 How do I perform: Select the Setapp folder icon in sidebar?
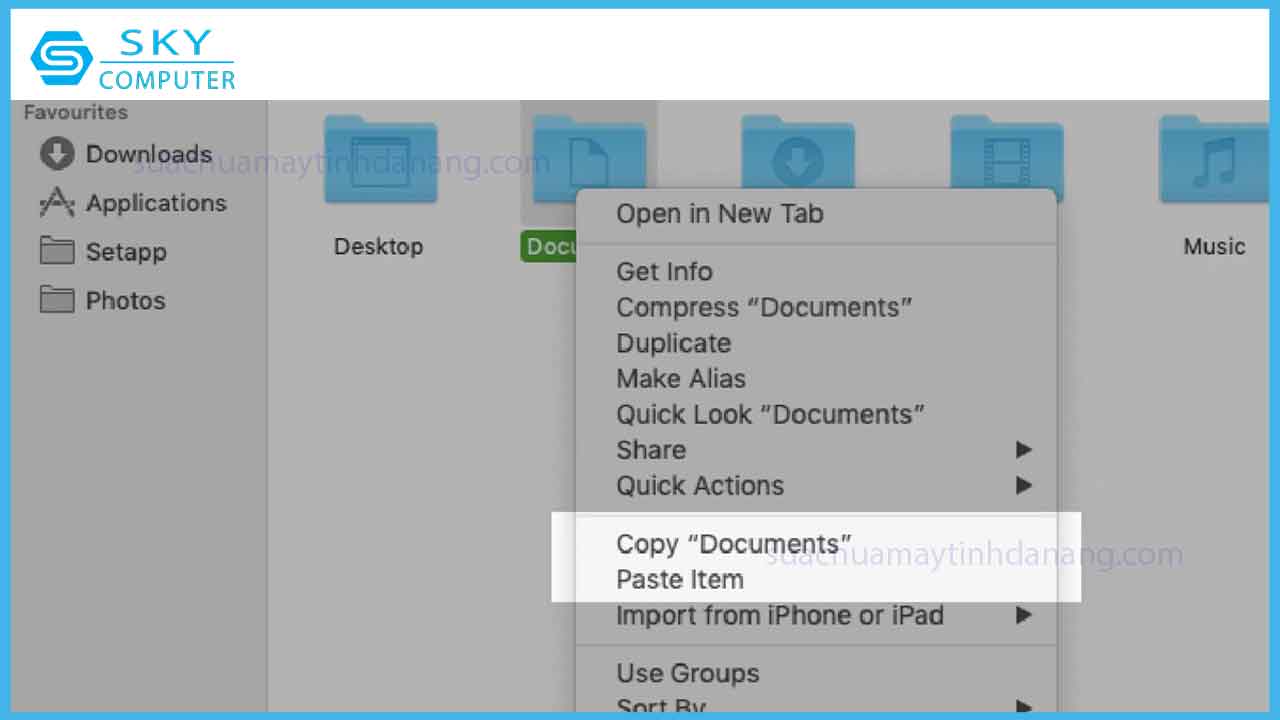click(57, 251)
